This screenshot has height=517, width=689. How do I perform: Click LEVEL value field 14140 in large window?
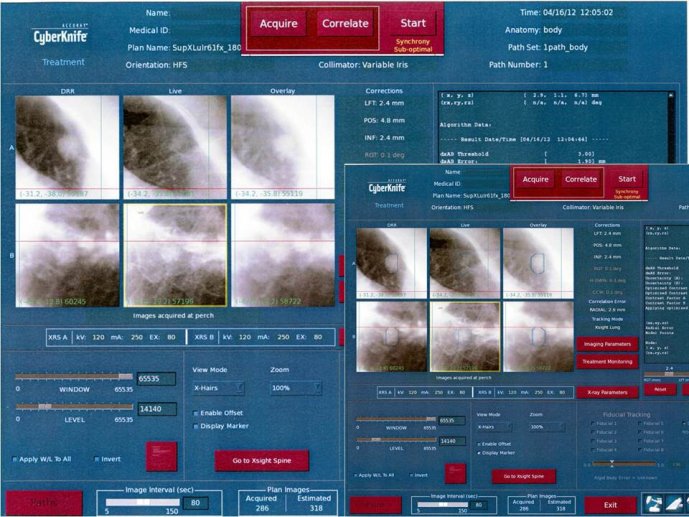tap(156, 409)
